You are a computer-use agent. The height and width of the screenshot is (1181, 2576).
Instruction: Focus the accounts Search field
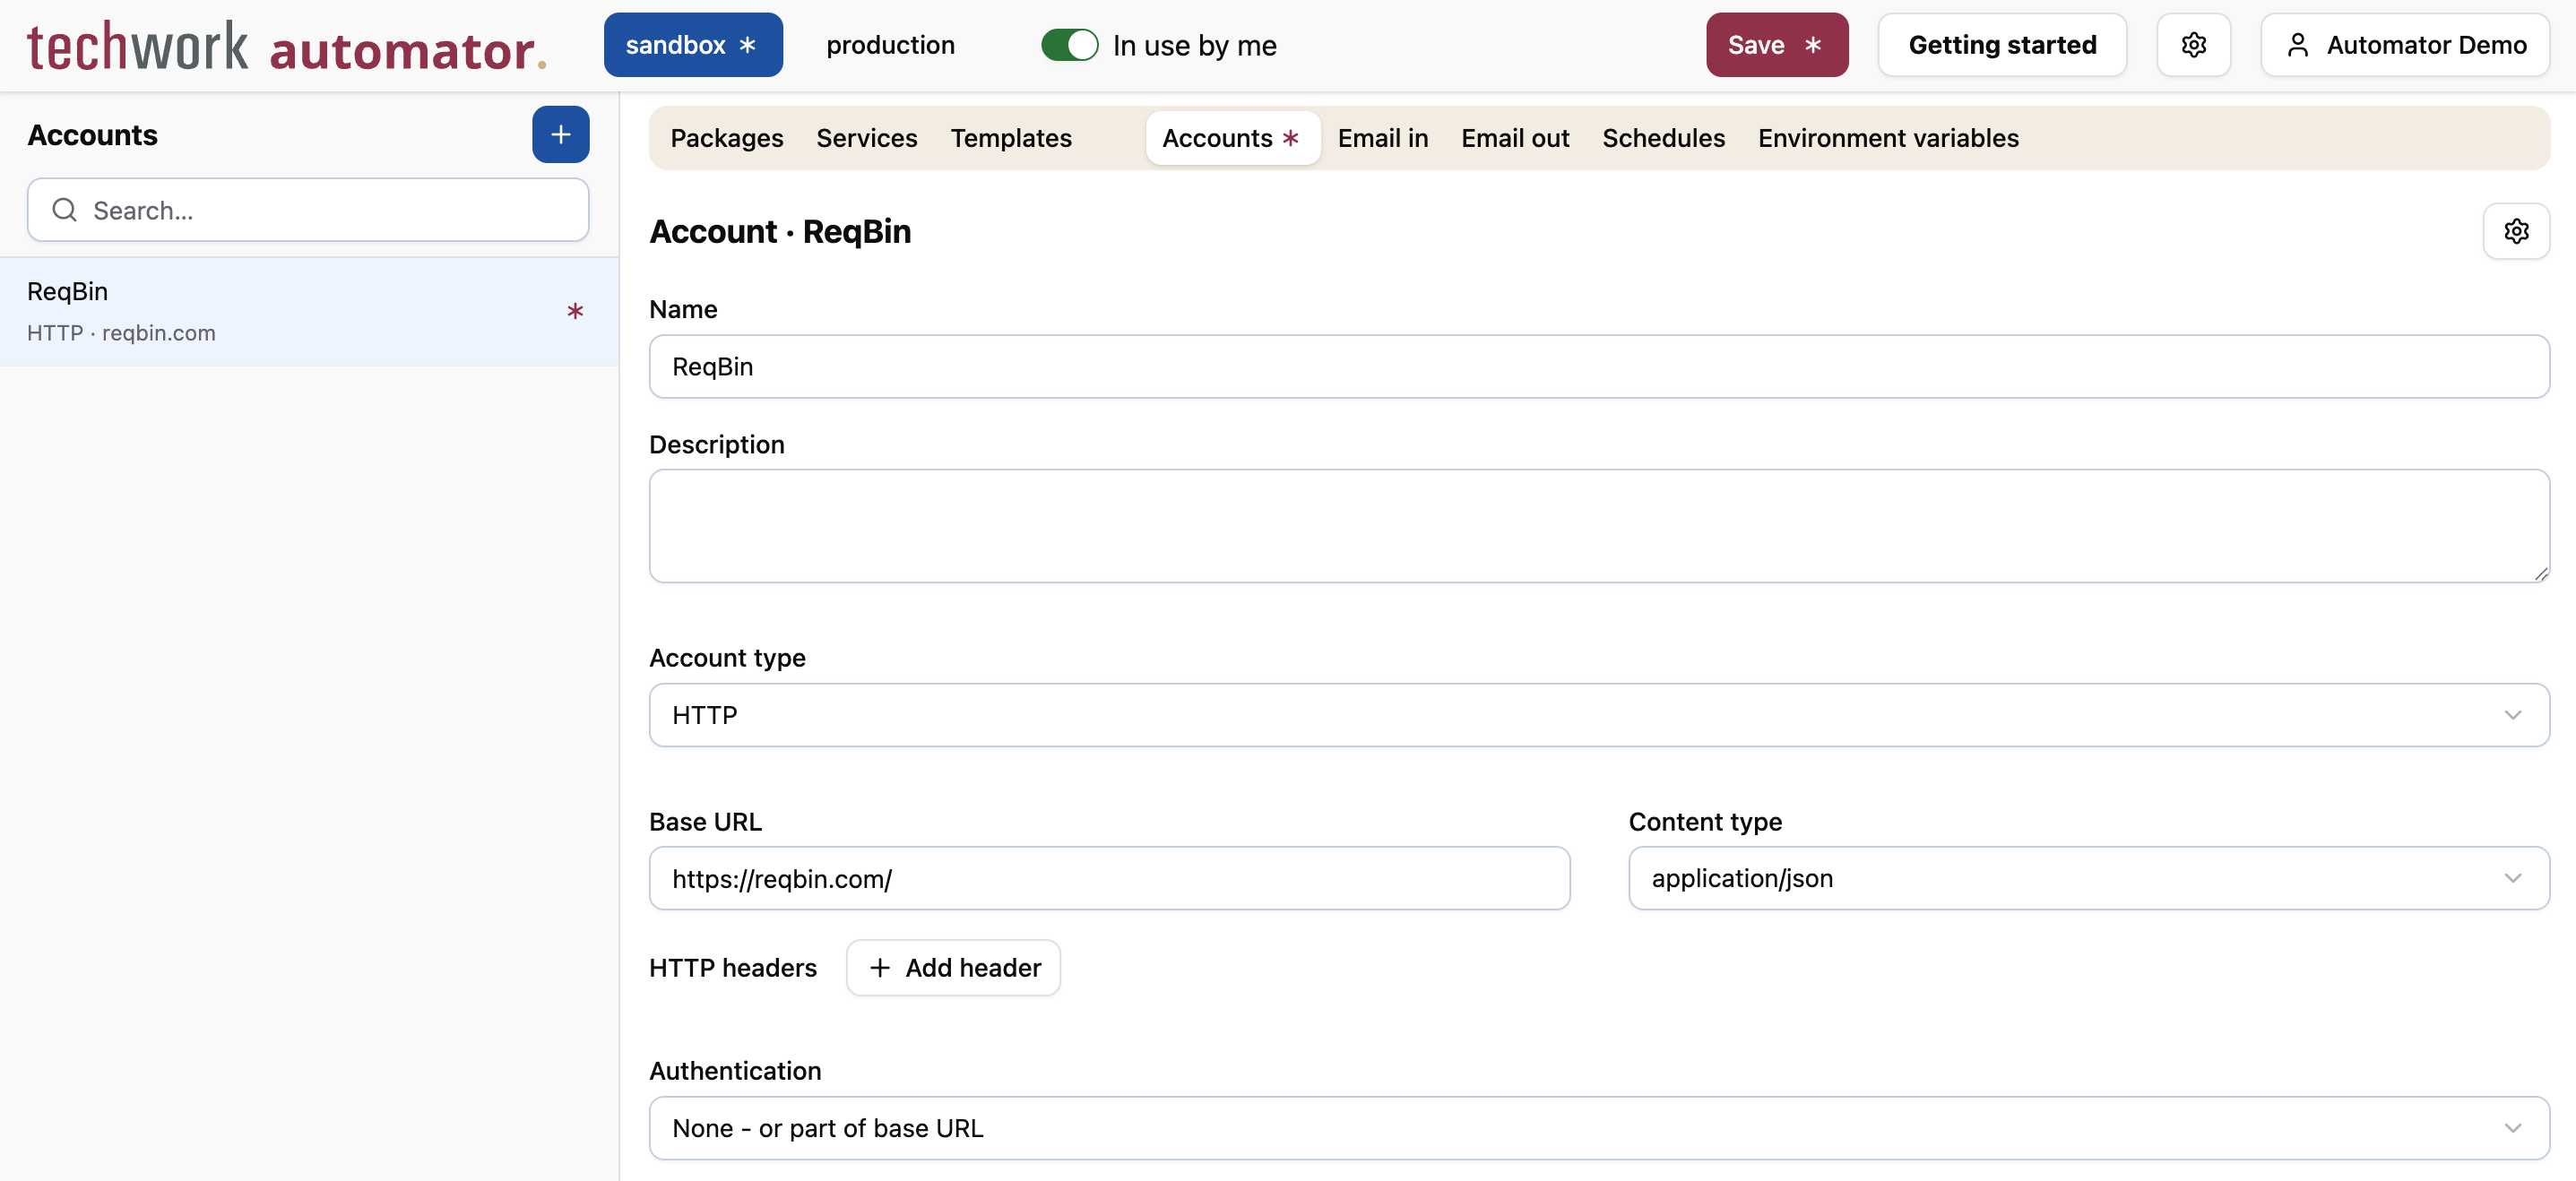308,210
